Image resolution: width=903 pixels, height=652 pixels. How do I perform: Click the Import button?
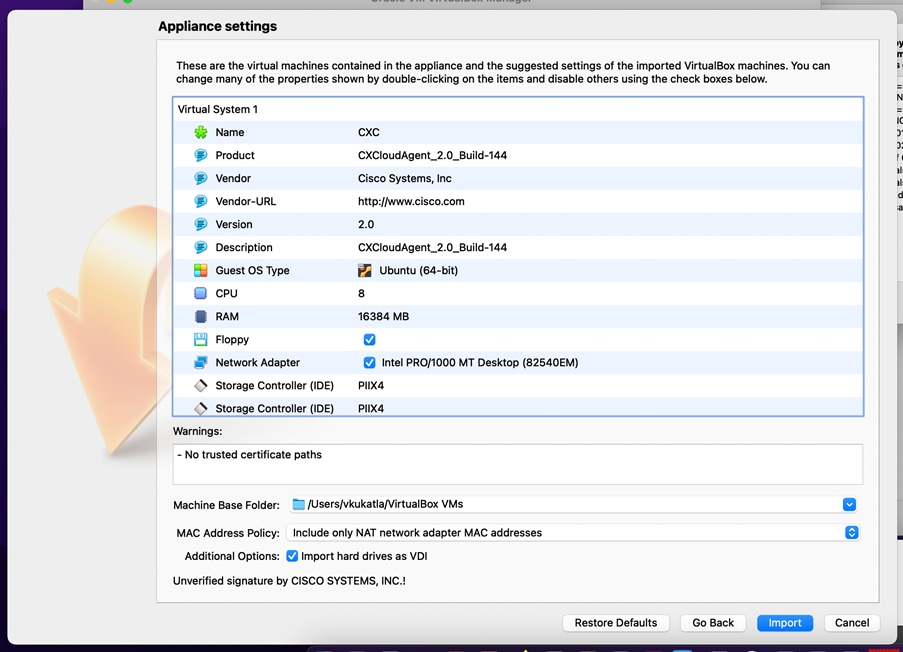[785, 623]
